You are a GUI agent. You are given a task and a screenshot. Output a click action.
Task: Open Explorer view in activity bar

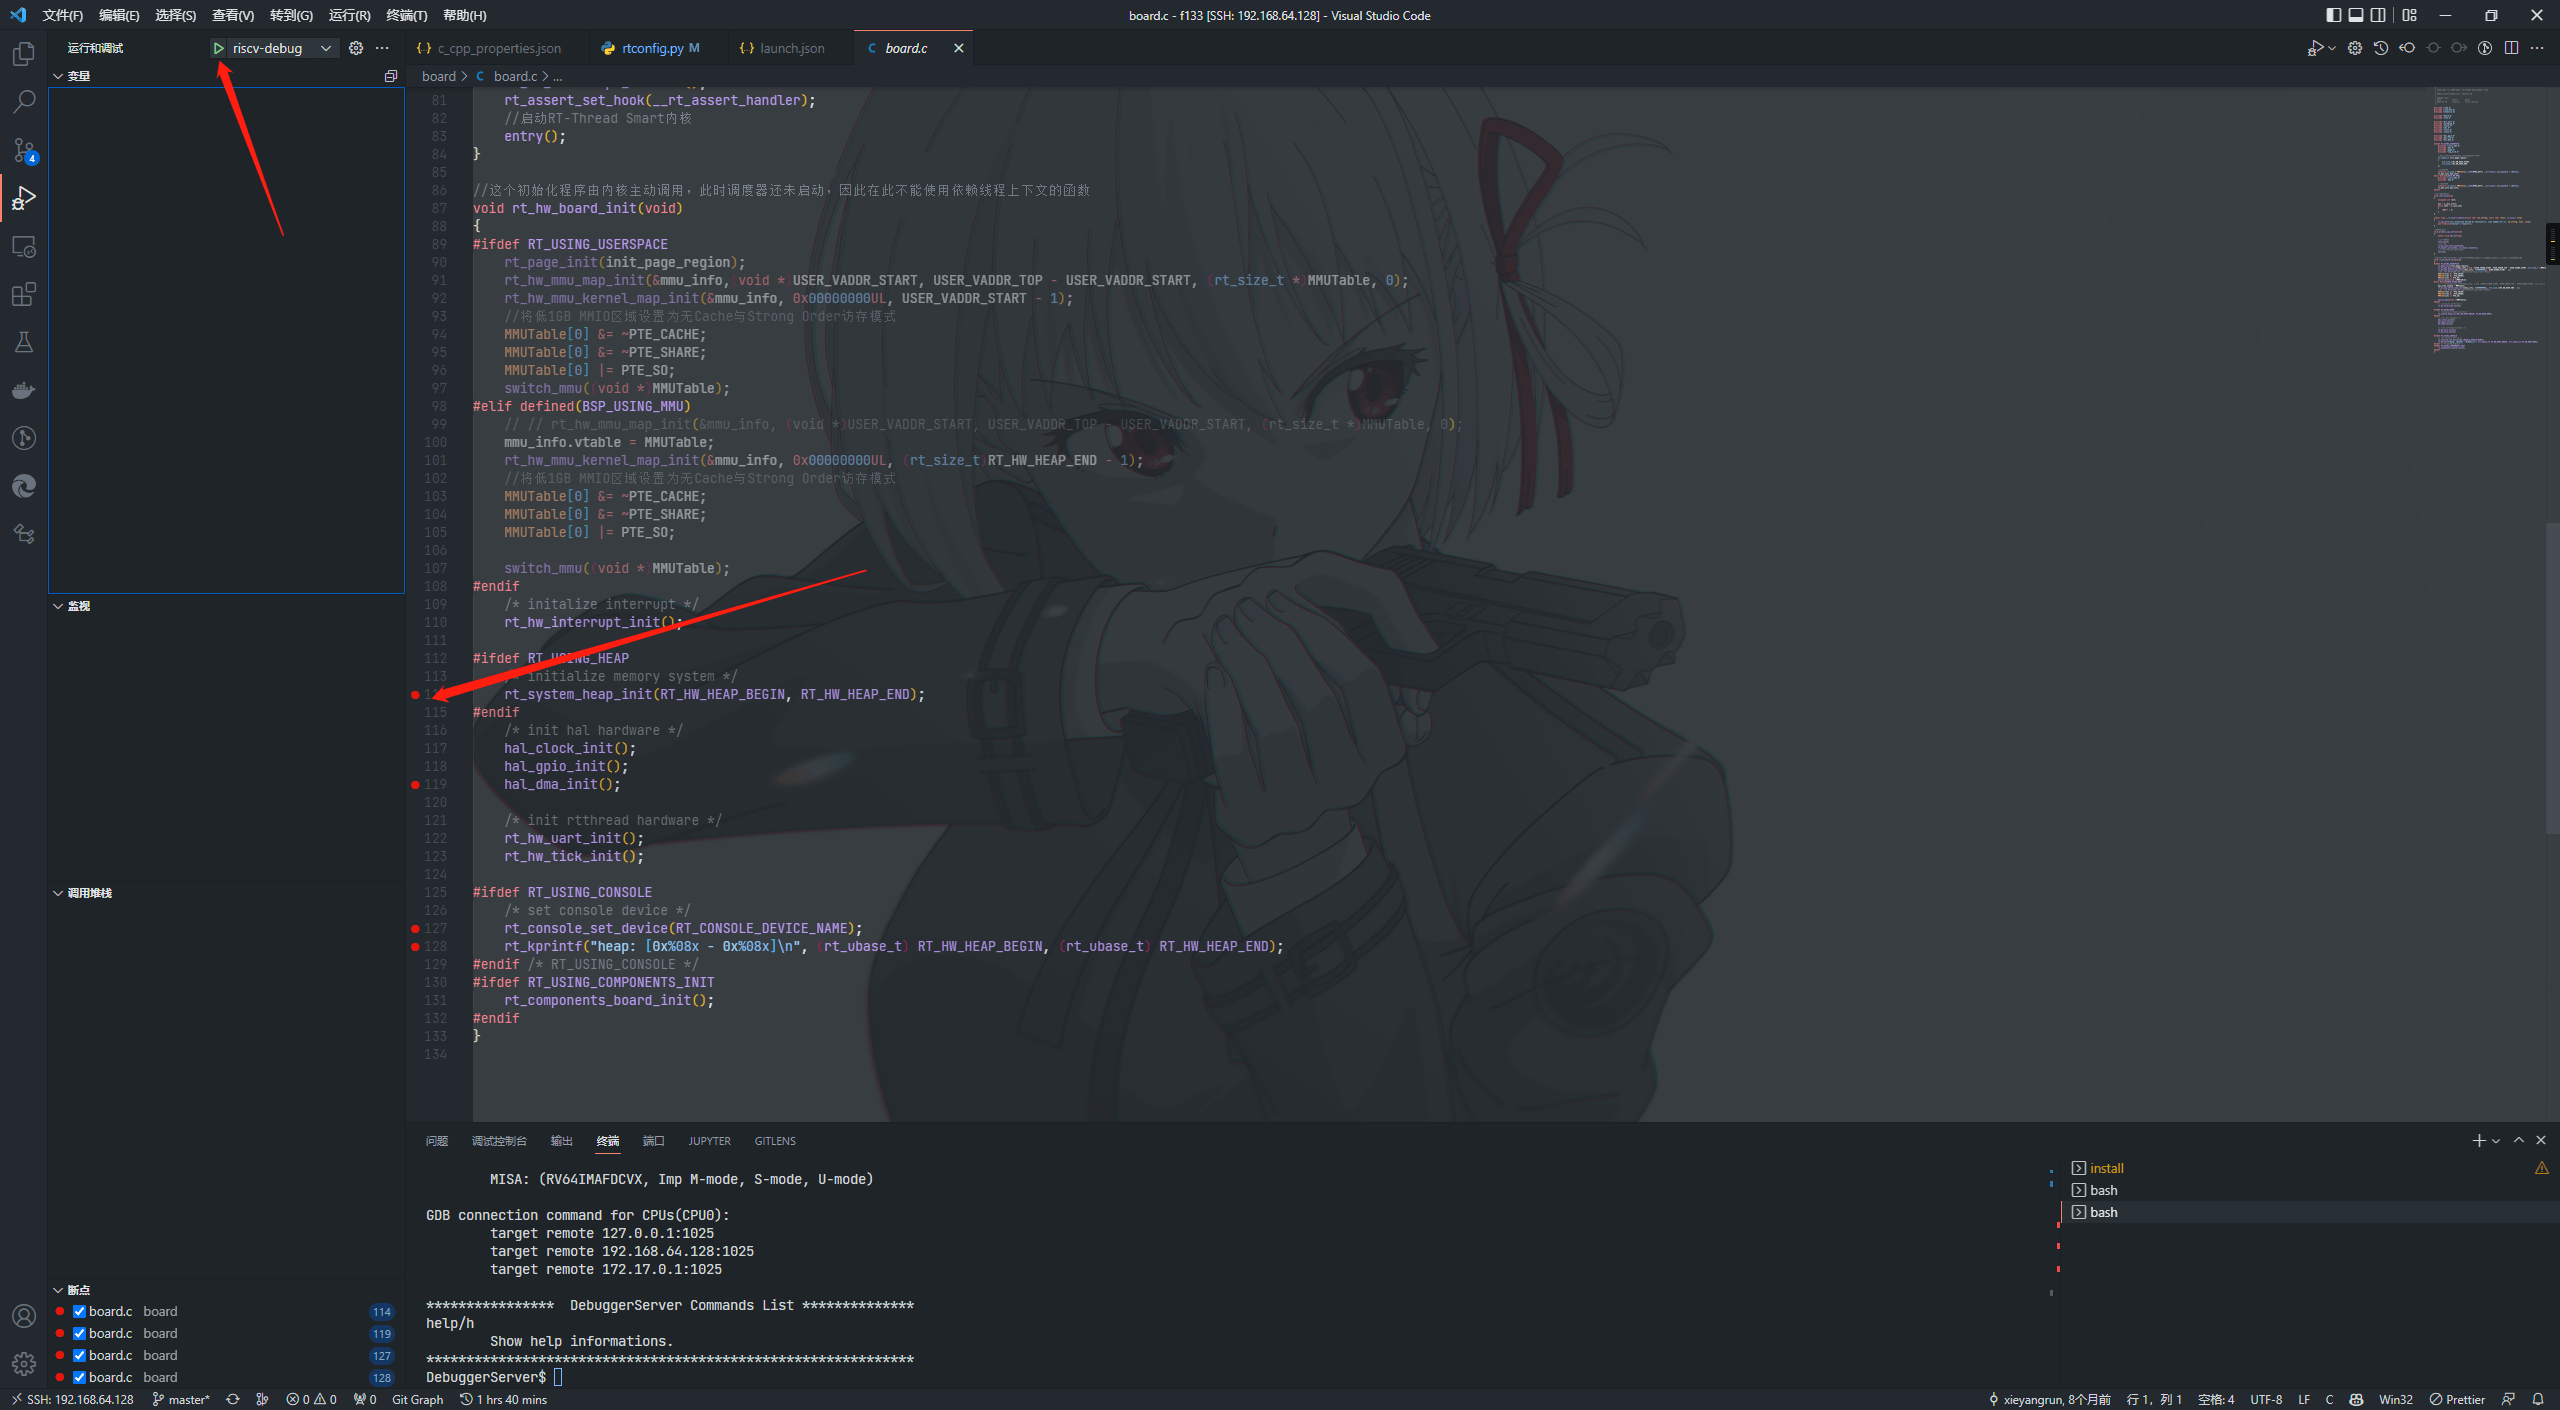(x=24, y=53)
